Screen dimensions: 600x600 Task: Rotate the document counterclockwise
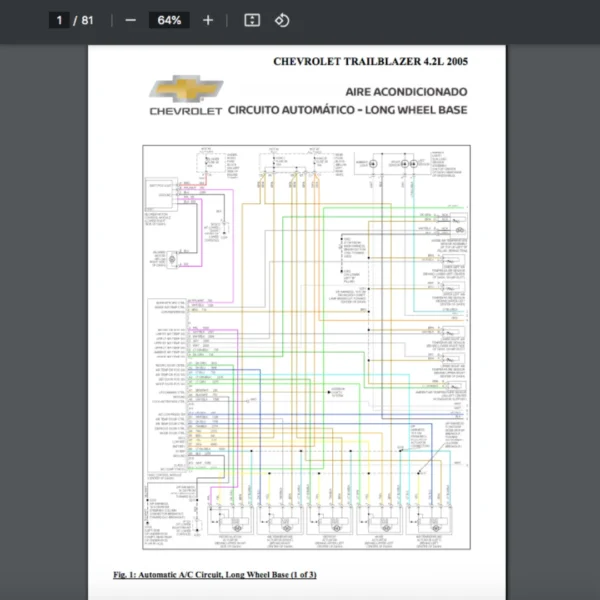coord(282,20)
